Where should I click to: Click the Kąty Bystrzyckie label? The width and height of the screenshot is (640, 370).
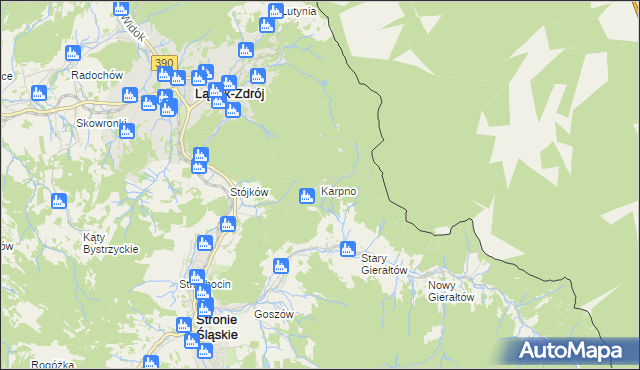click(x=111, y=244)
